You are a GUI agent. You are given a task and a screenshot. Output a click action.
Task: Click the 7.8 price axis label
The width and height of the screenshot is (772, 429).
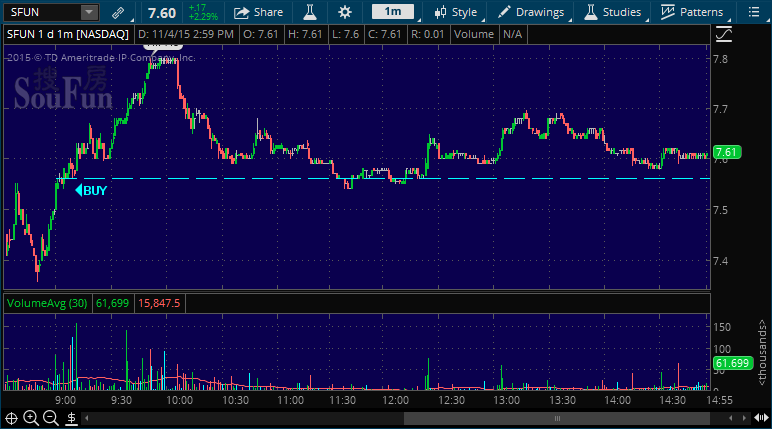[720, 60]
